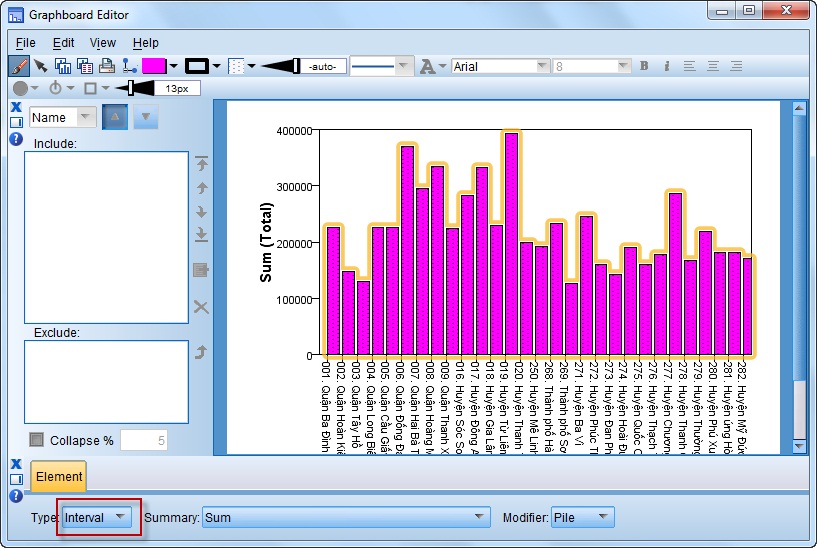Viewport: 817px width, 548px height.
Task: Switch to the Element tab
Action: point(59,477)
